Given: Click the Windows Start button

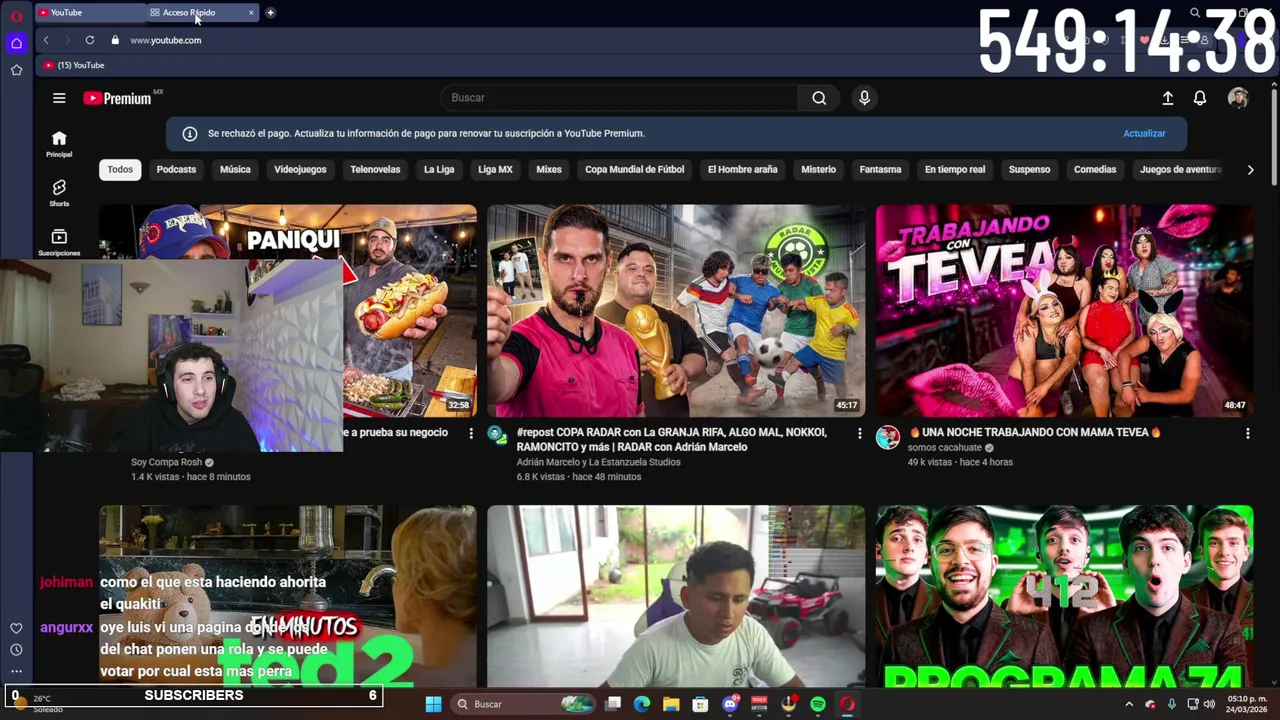Looking at the screenshot, I should click(x=433, y=704).
